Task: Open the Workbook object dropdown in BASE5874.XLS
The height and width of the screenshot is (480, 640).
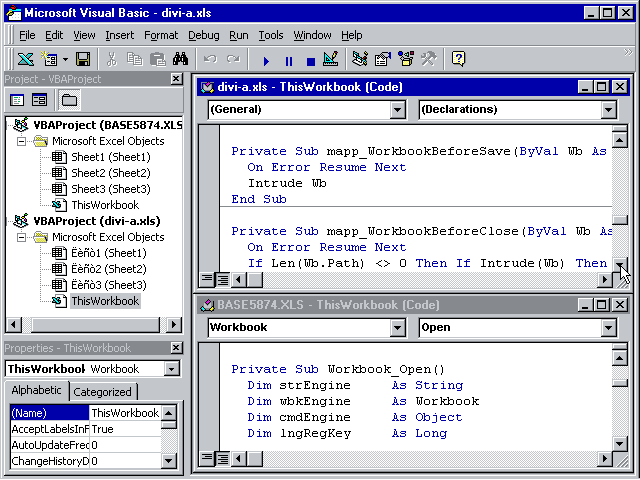Action: coord(397,327)
